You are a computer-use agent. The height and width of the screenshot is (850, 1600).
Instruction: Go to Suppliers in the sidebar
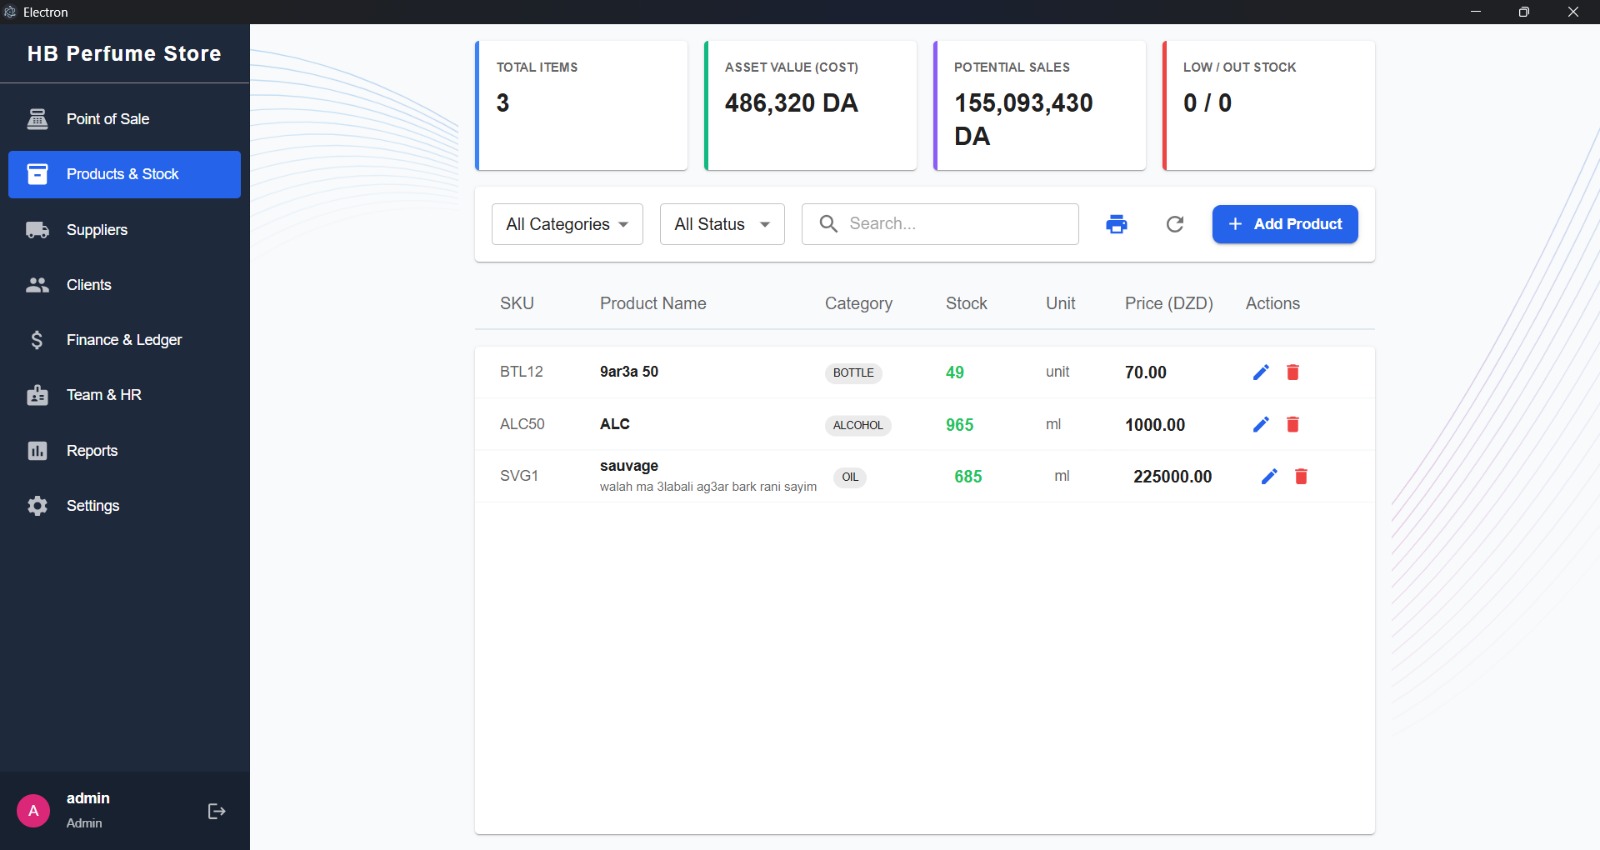[97, 230]
